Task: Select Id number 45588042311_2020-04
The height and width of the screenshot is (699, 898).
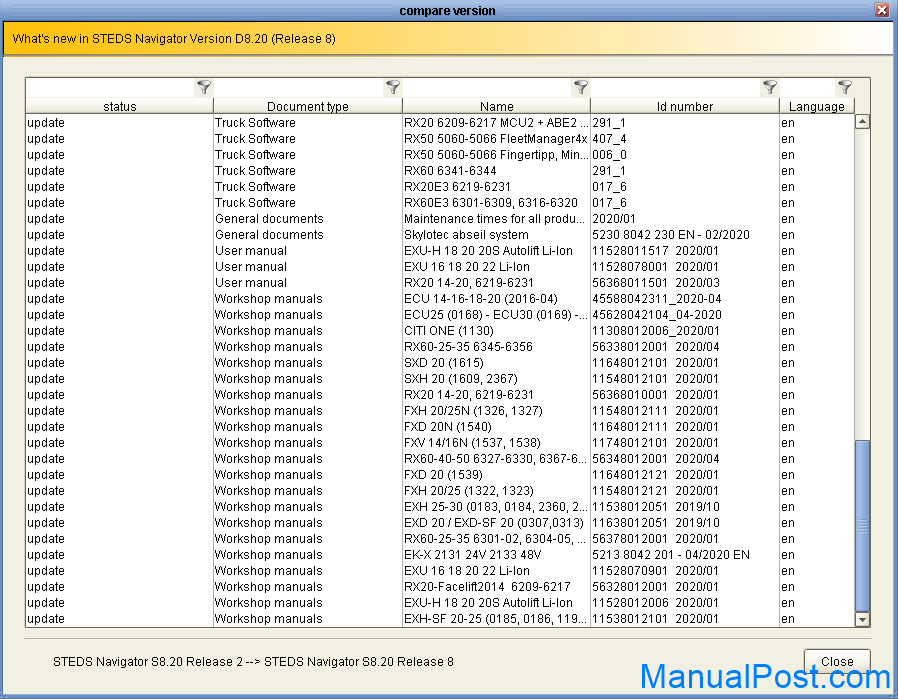Action: click(657, 299)
